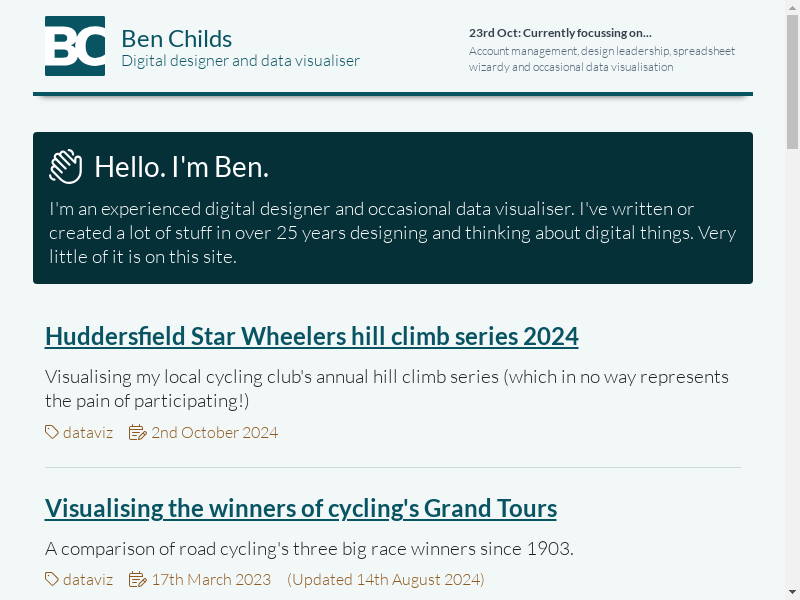Click the "Digital designer and data visualiser" tagline

pos(240,61)
